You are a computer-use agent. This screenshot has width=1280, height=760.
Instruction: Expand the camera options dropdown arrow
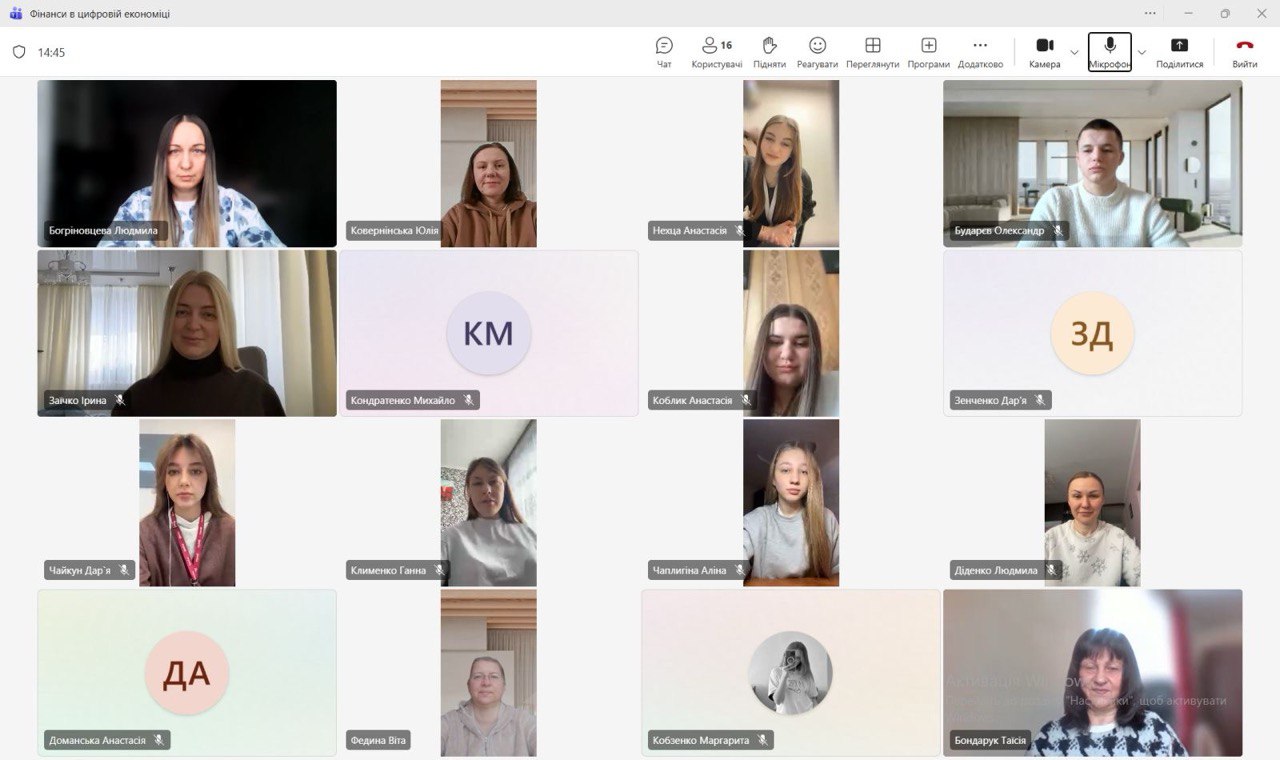click(1075, 52)
